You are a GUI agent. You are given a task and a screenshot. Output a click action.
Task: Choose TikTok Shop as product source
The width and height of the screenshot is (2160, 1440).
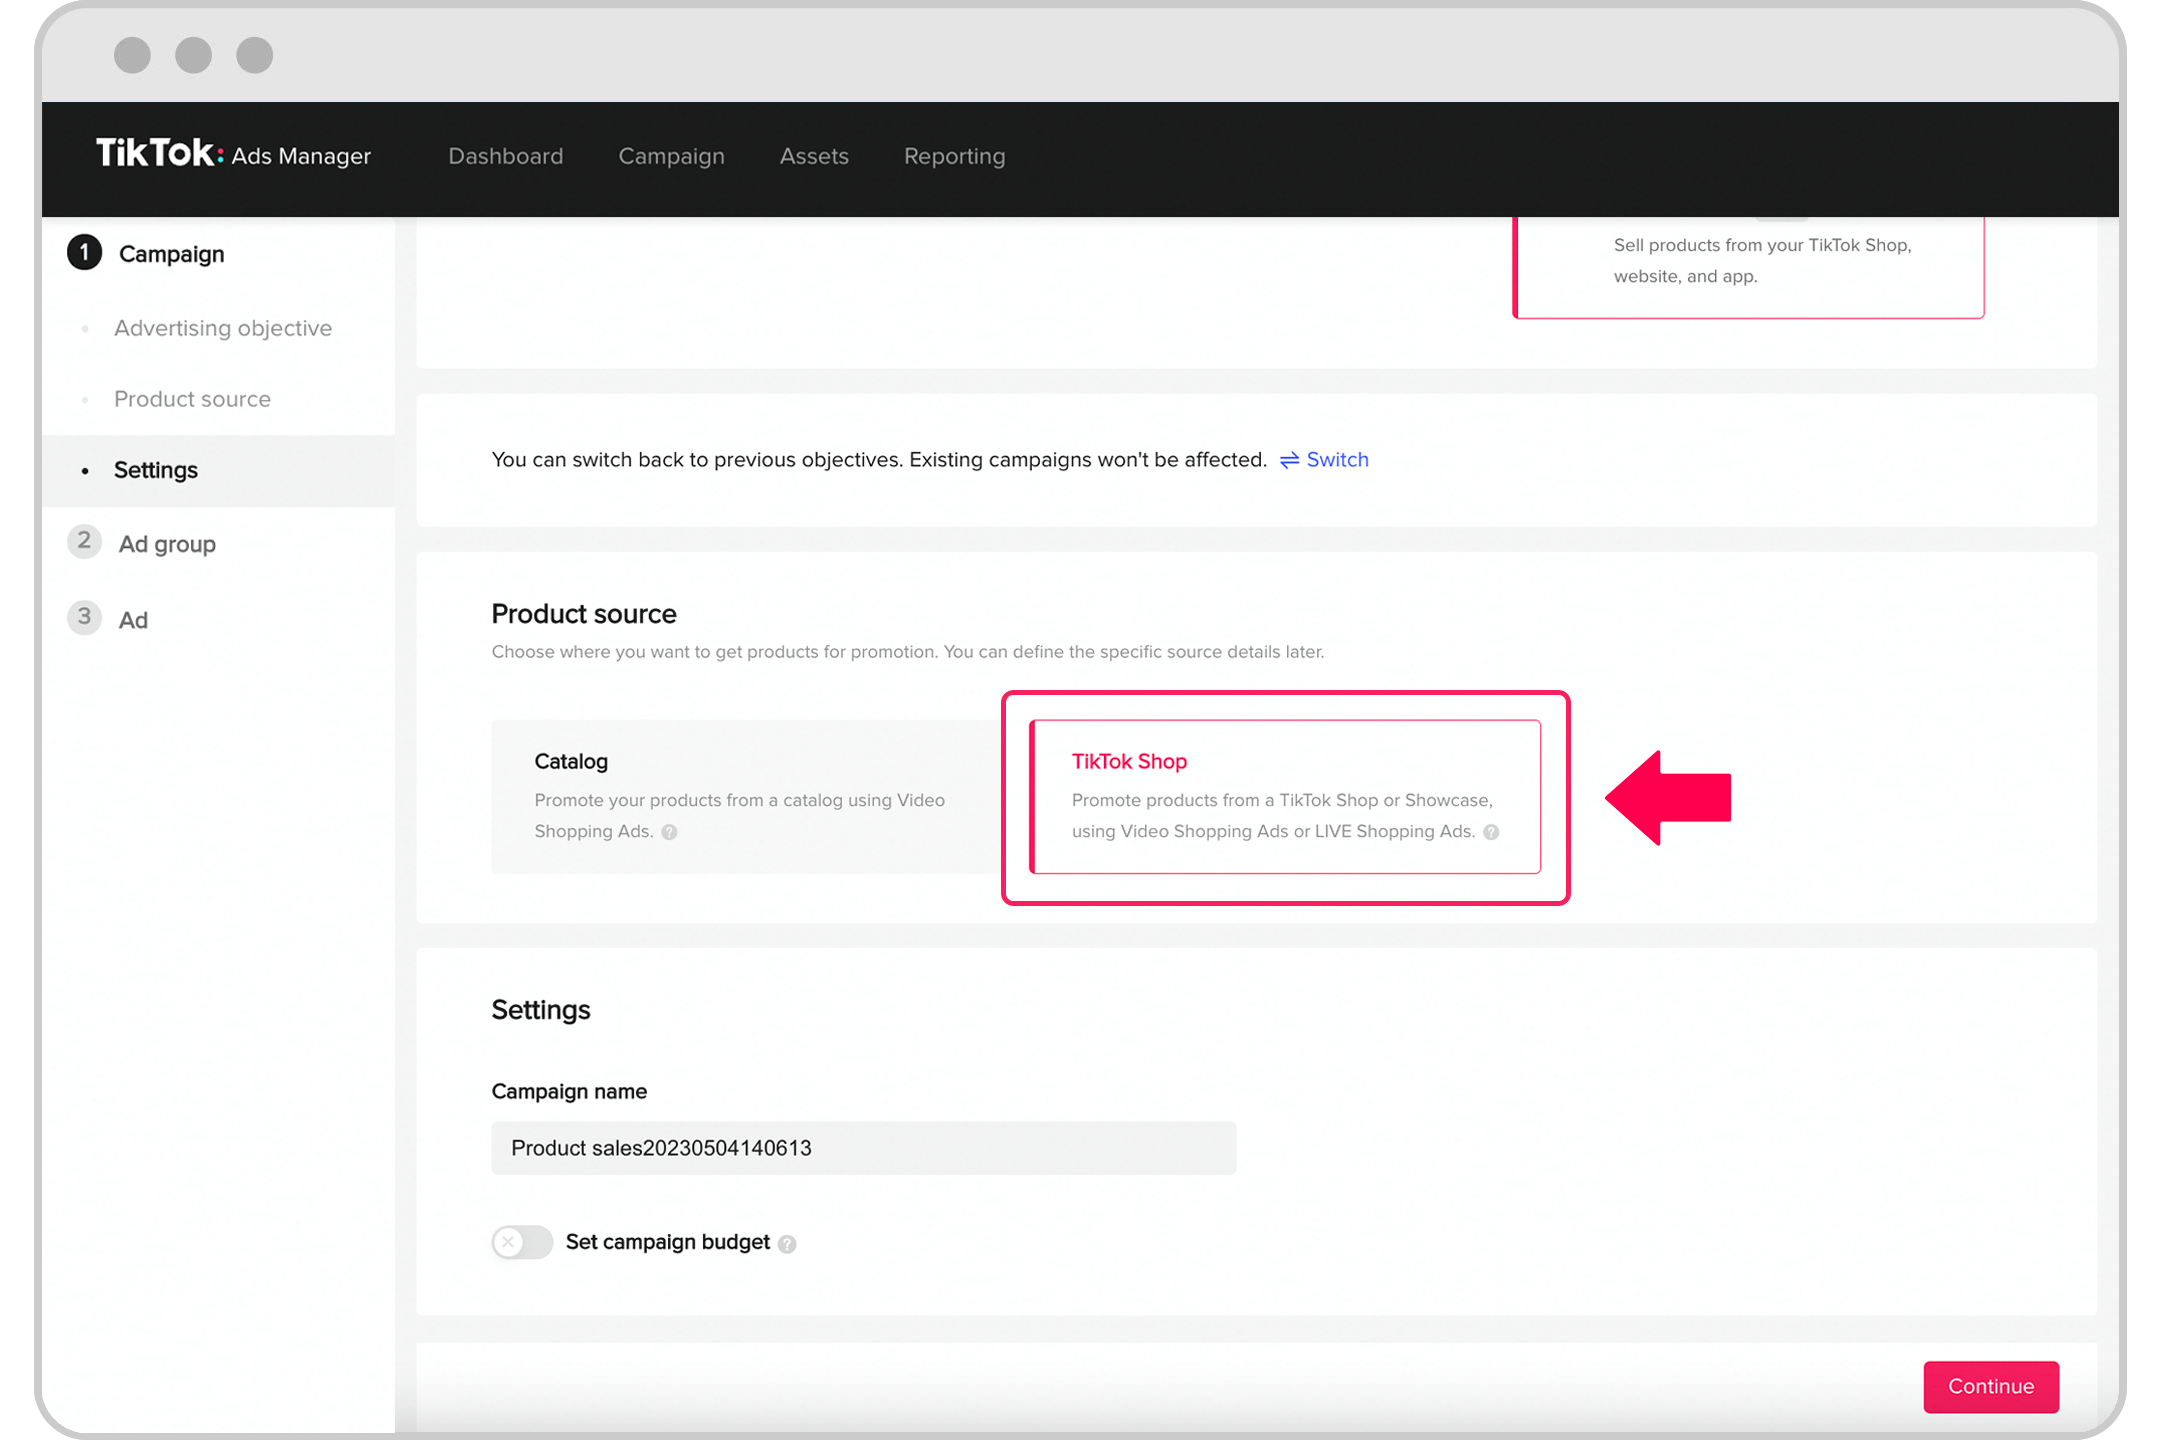click(x=1286, y=797)
